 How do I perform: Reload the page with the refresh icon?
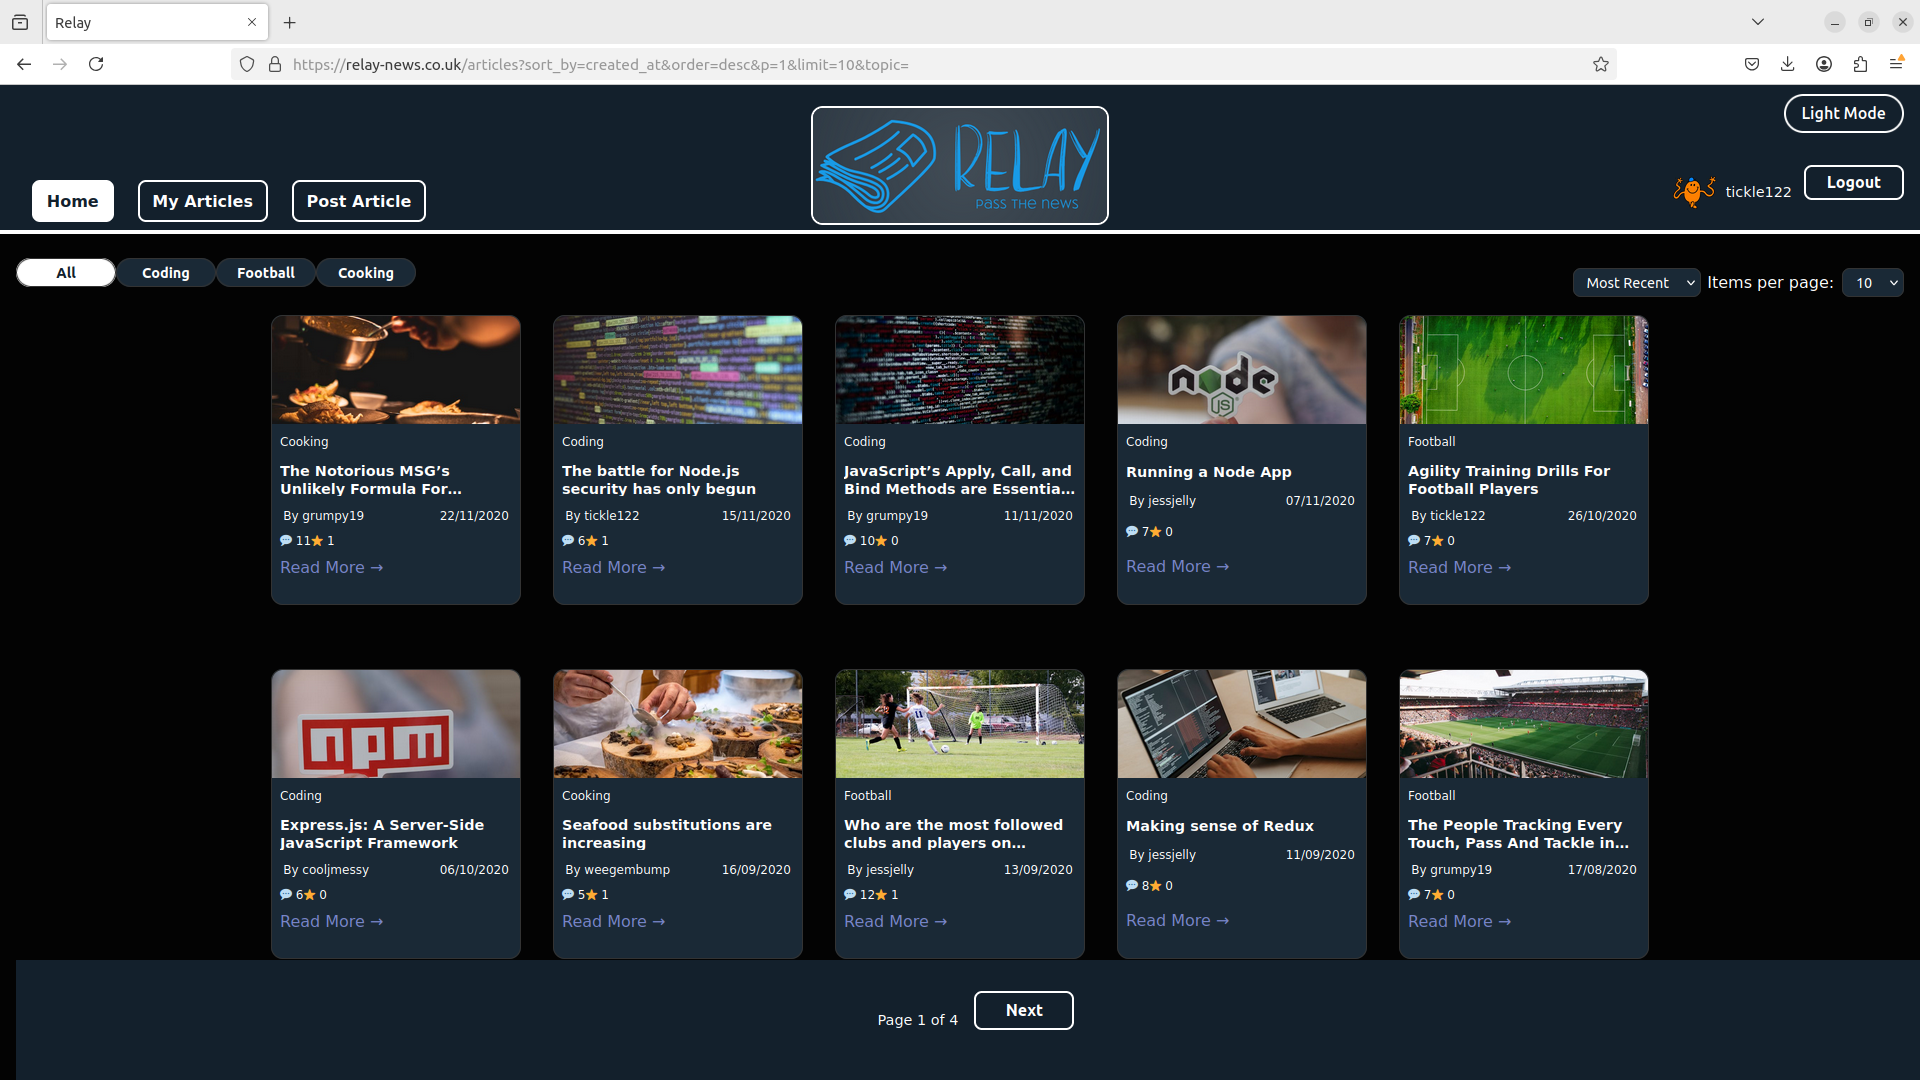(96, 64)
